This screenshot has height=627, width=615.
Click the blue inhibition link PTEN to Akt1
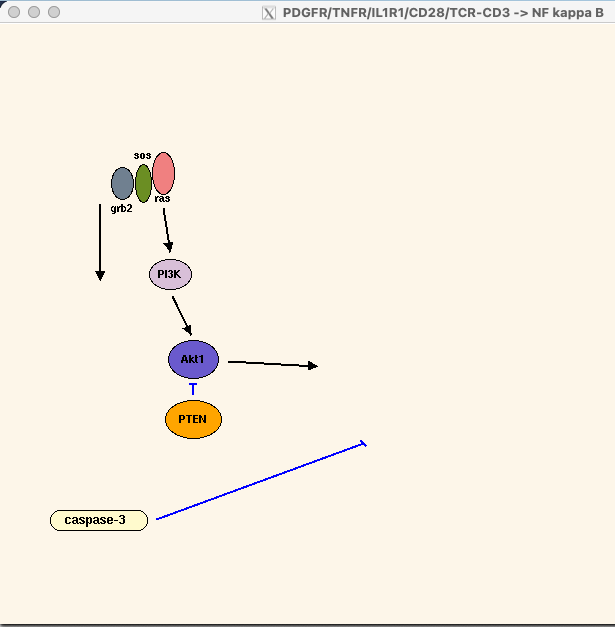pos(193,389)
